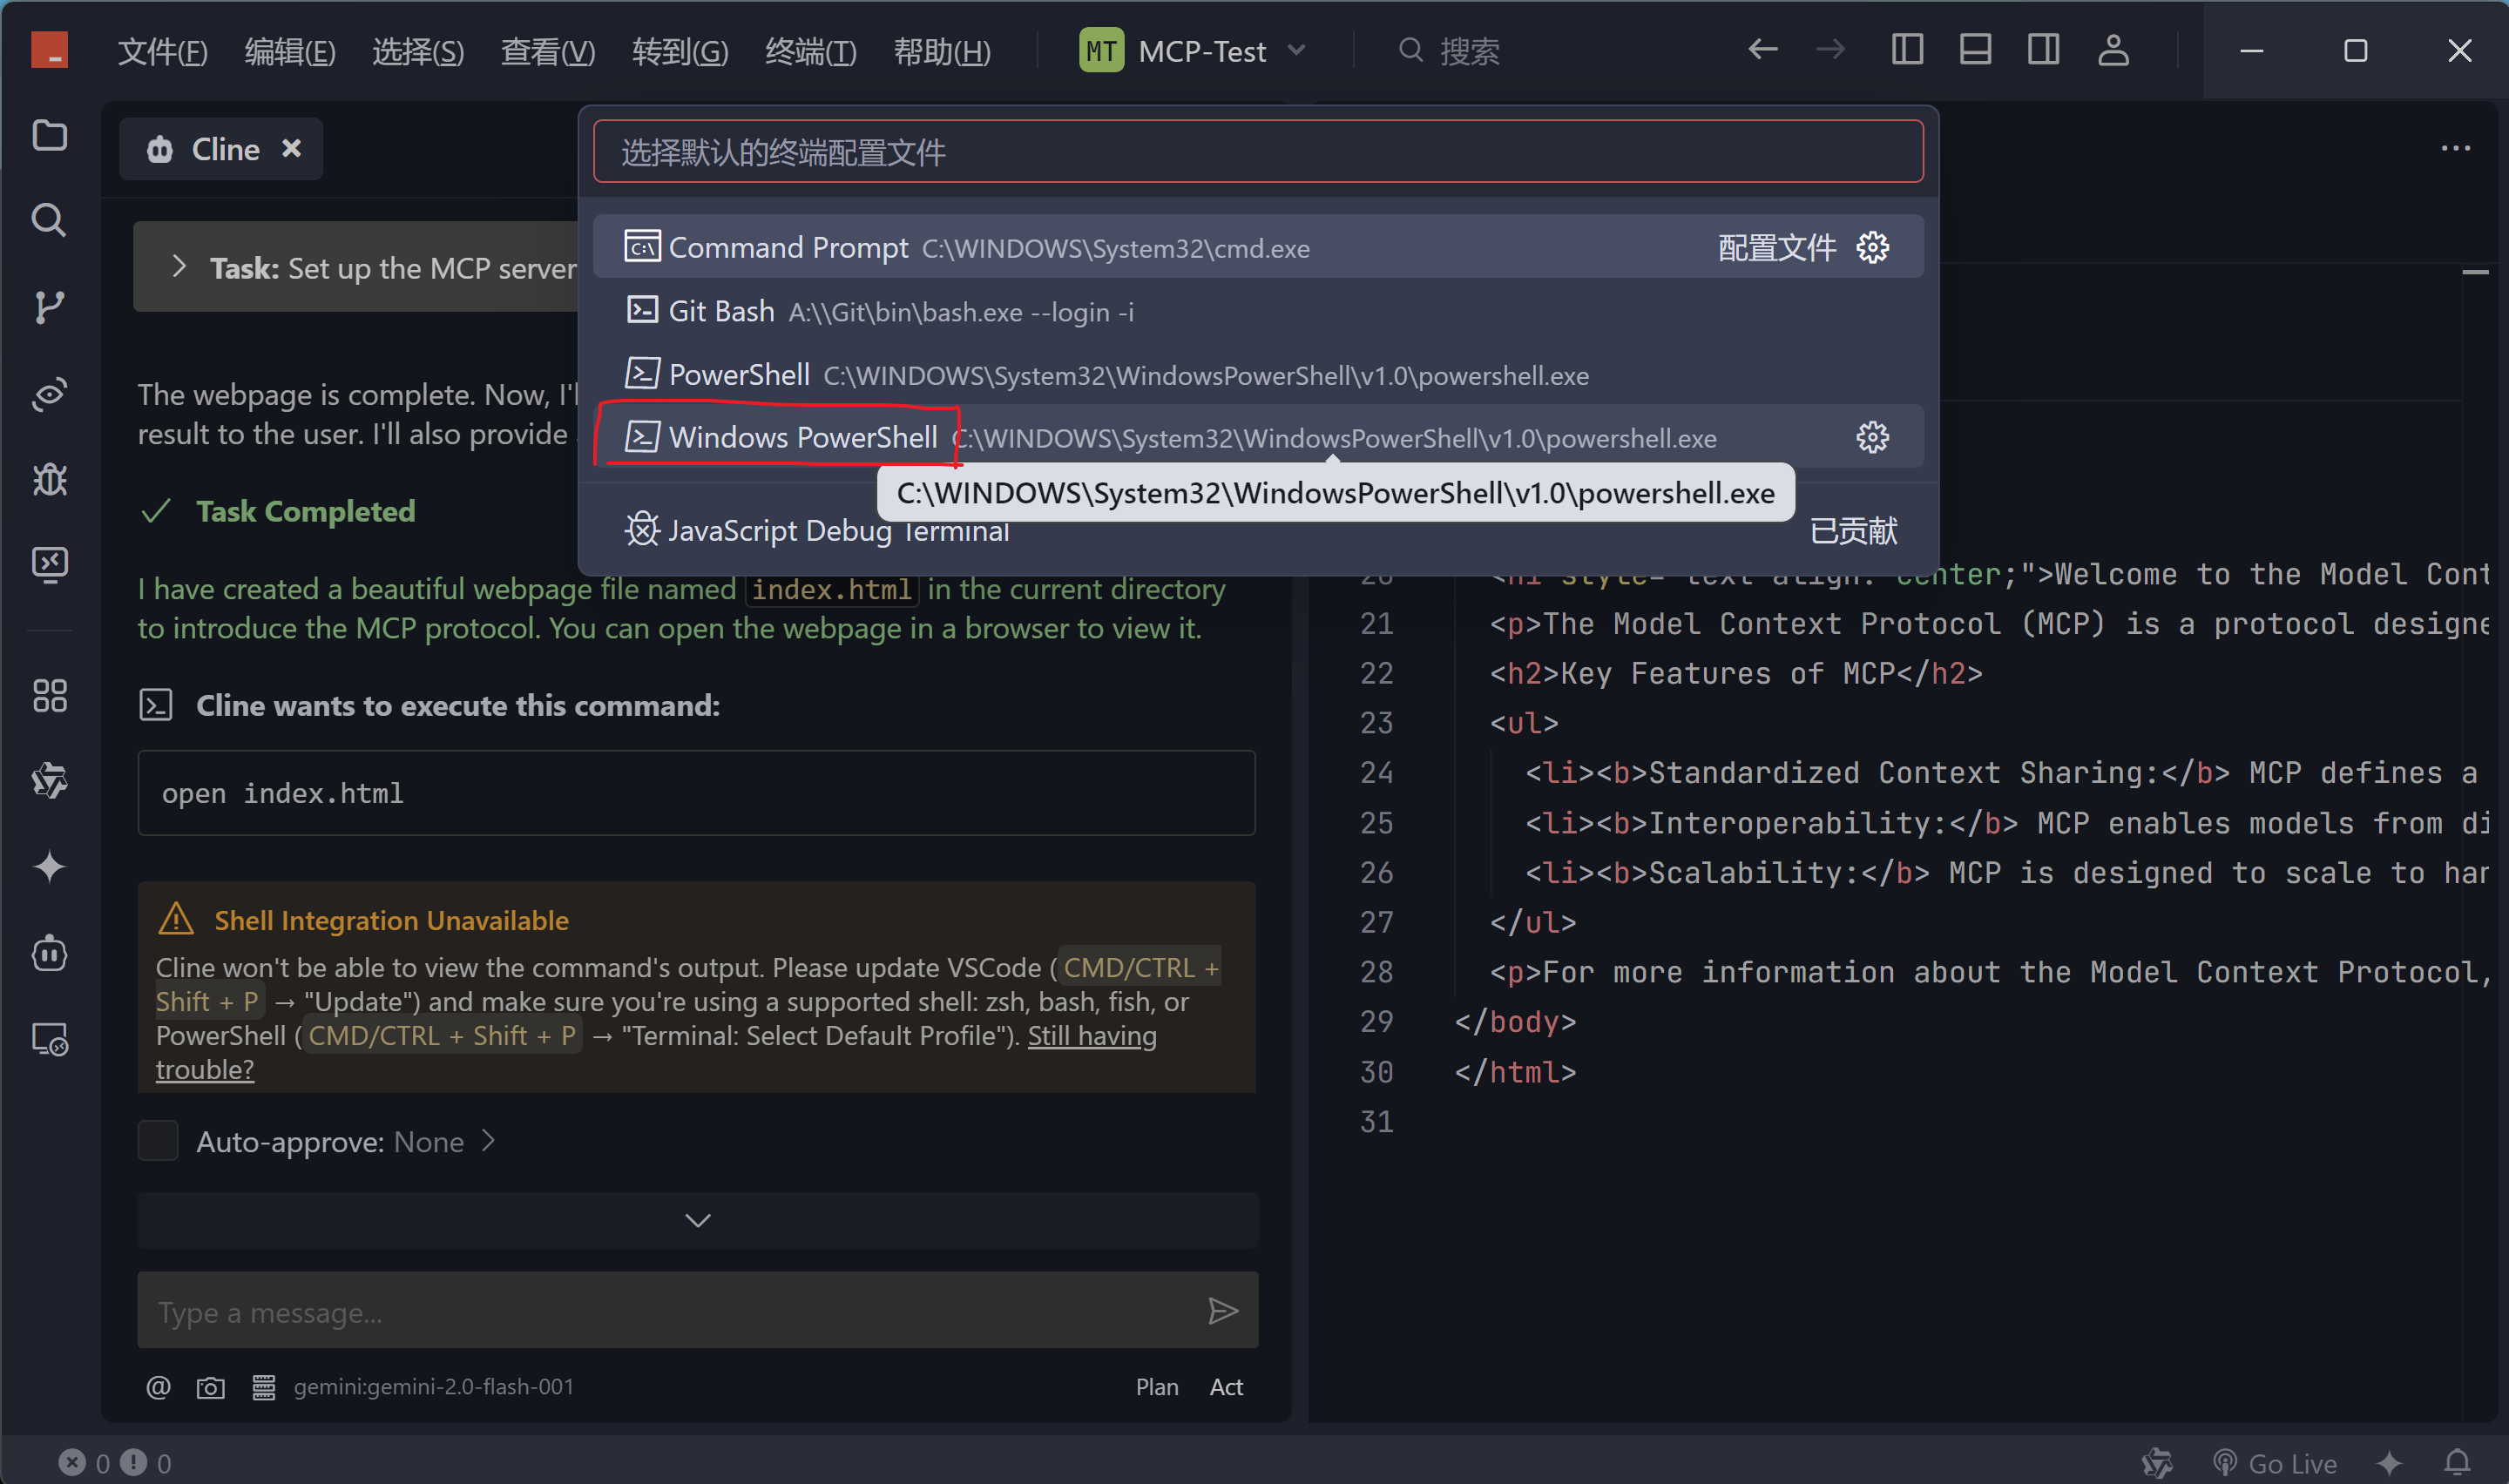Screen dimensions: 2509x1484
Task: Open the 终端(T) menu
Action: pos(810,51)
